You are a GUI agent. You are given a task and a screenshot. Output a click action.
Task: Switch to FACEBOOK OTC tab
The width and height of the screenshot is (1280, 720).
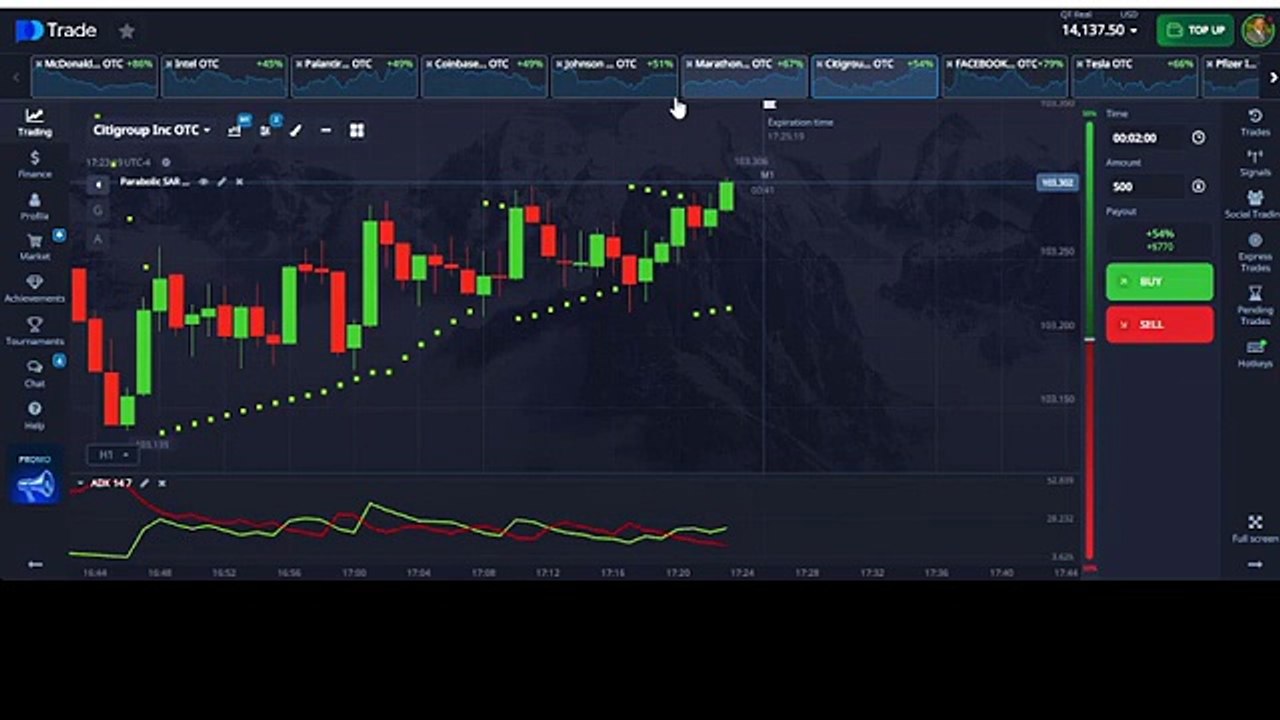click(x=1004, y=76)
